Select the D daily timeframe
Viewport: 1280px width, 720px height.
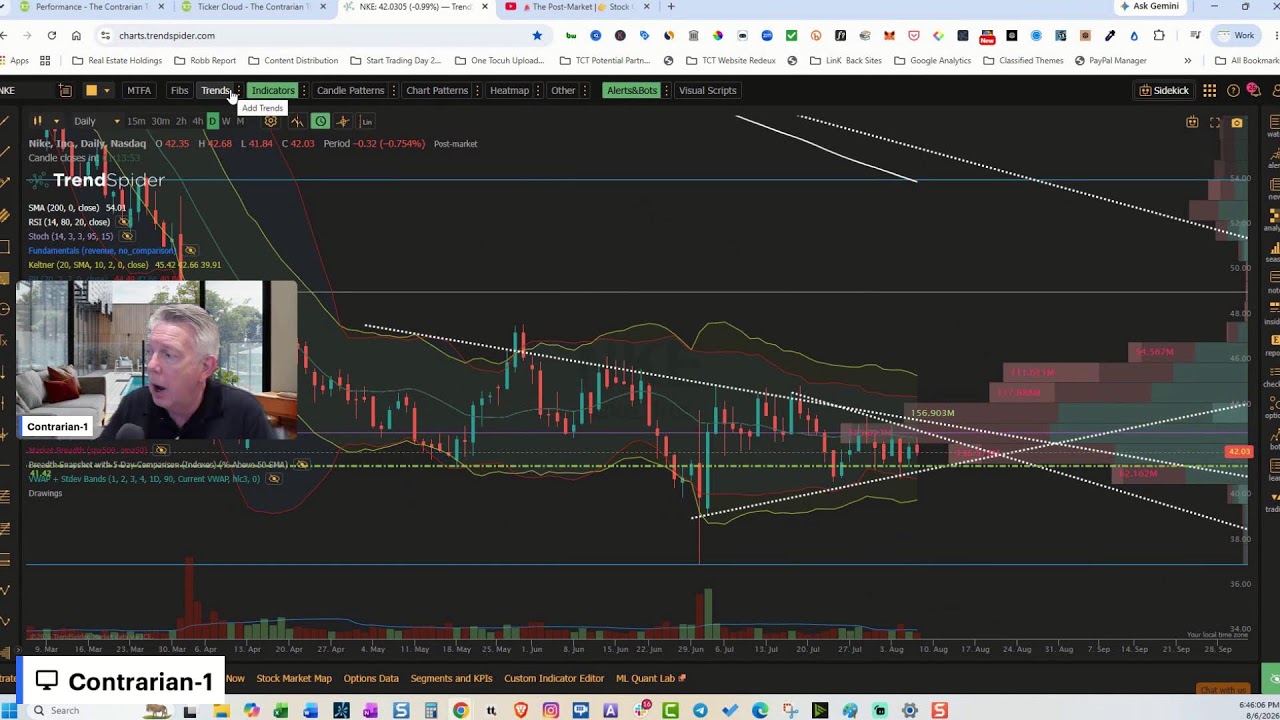click(212, 121)
